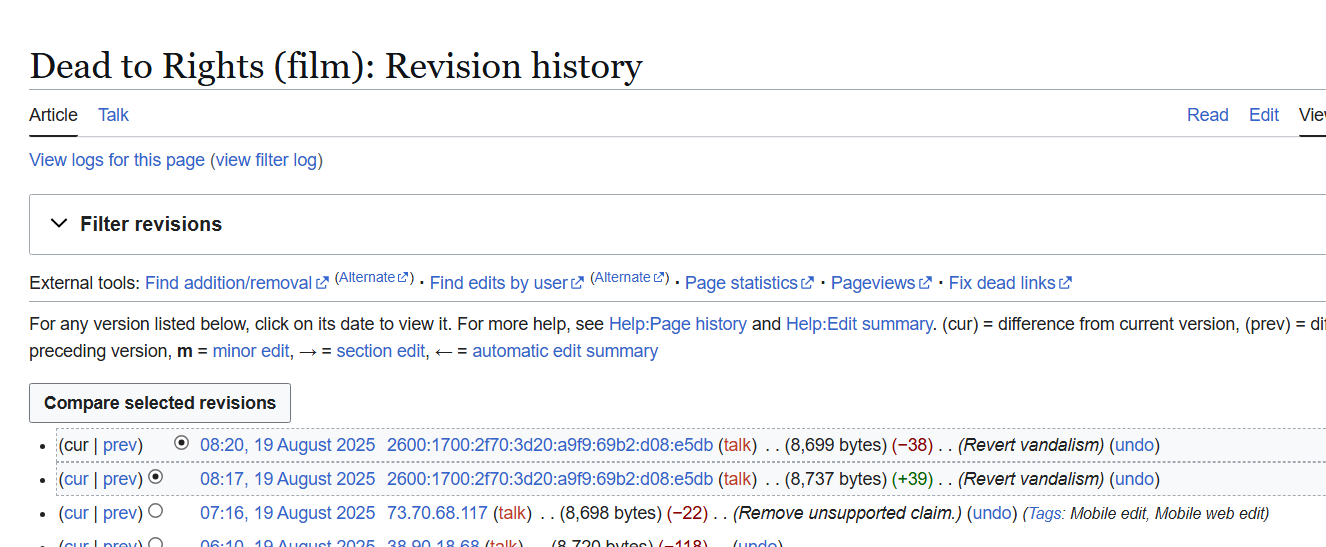Open Pageviews external link
The width and height of the screenshot is (1326, 547).
pos(881,283)
